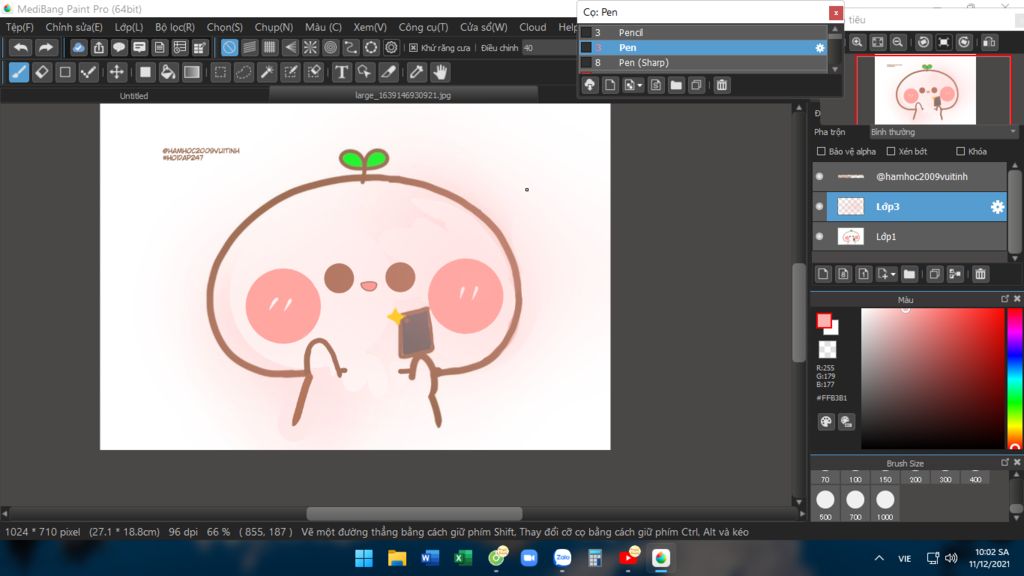This screenshot has height=576, width=1024.
Task: Enable the Khóa checkbox
Action: click(x=961, y=152)
